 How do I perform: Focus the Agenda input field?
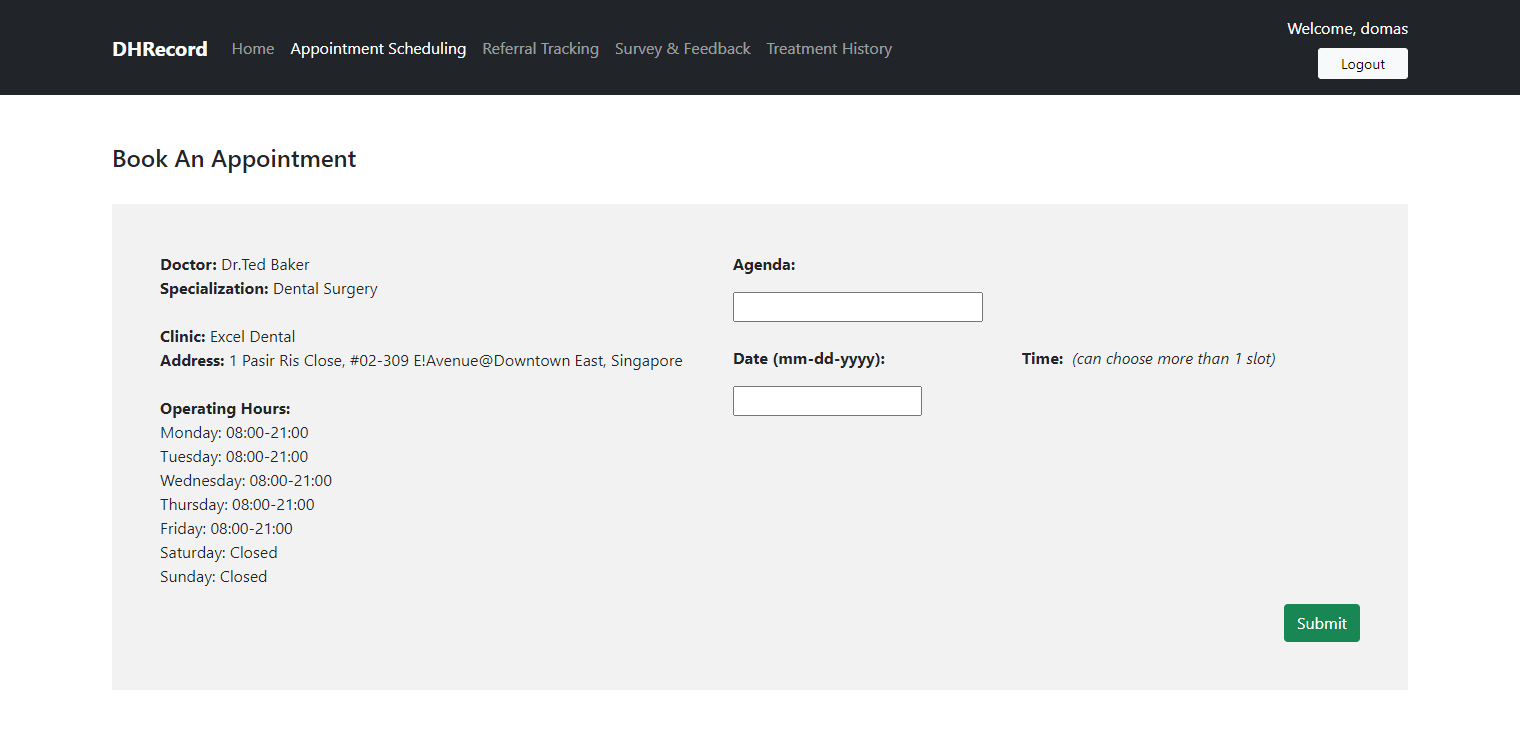857,307
